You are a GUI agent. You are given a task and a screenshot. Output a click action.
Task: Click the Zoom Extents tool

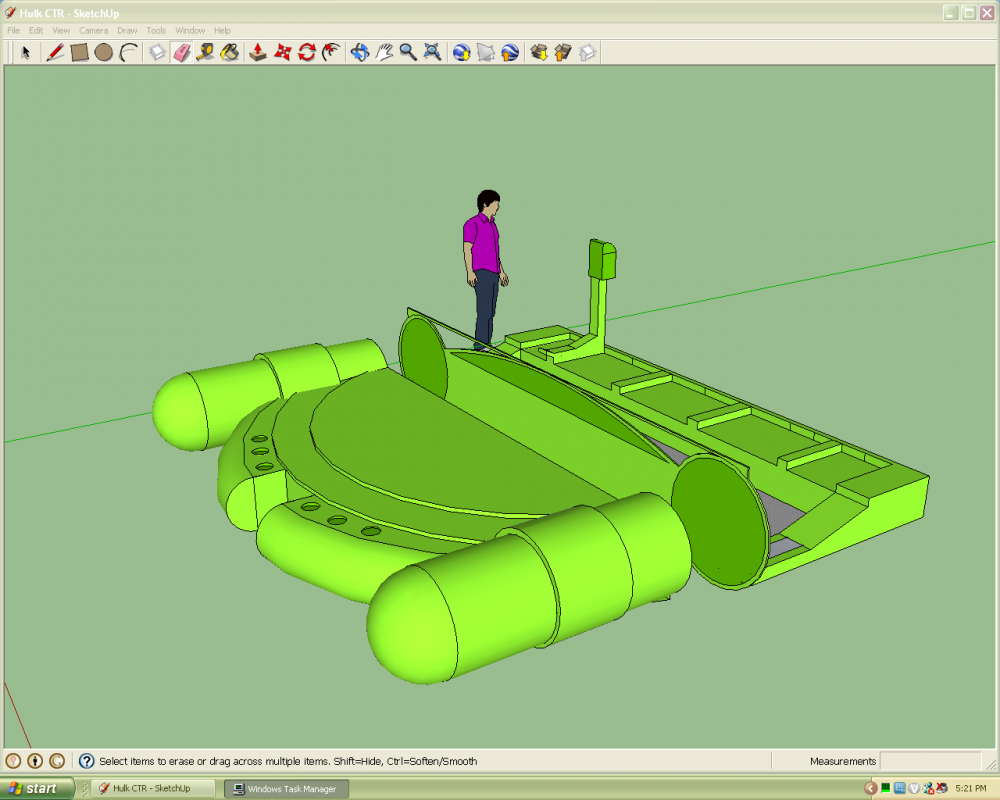click(433, 52)
